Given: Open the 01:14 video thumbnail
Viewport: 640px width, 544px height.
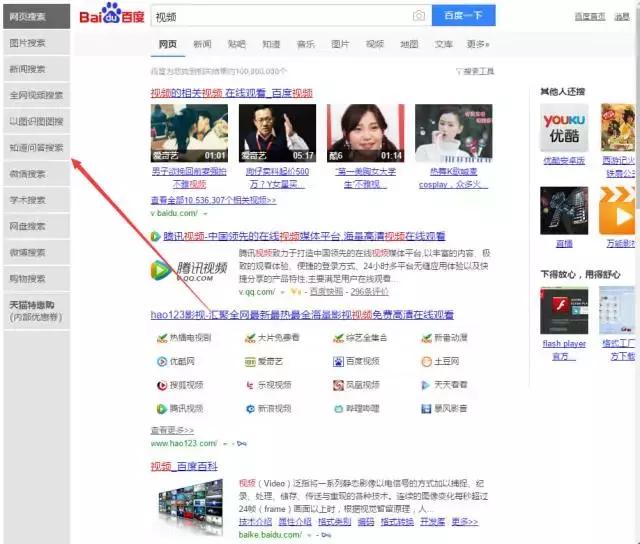Looking at the screenshot, I should pyautogui.click(x=366, y=133).
